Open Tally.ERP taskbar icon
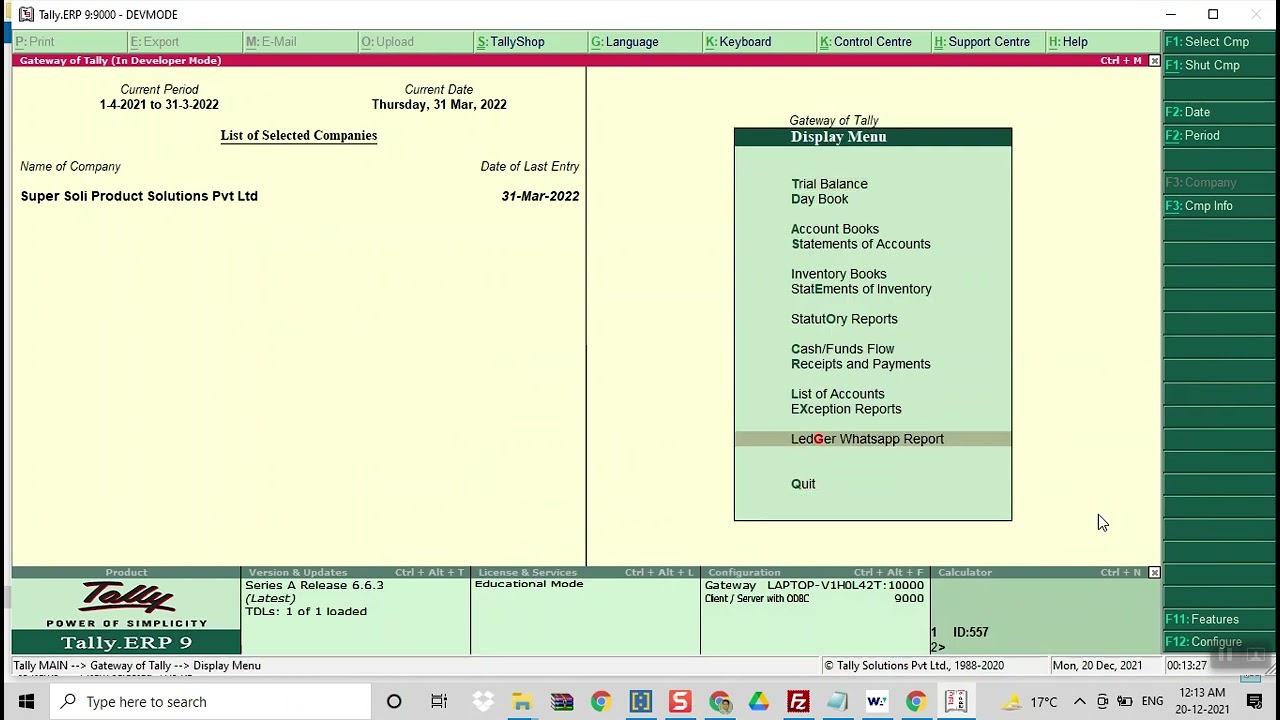 956,702
